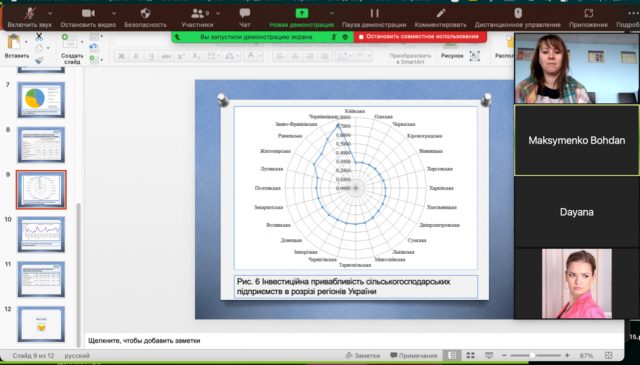
Task: Click Остановить совместное использование red button
Action: point(420,37)
